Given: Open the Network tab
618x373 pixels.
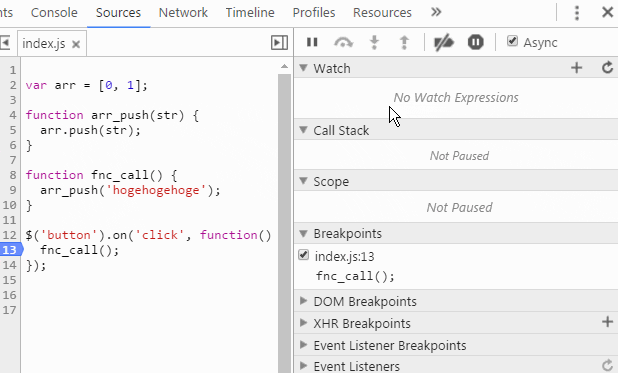Looking at the screenshot, I should point(183,13).
